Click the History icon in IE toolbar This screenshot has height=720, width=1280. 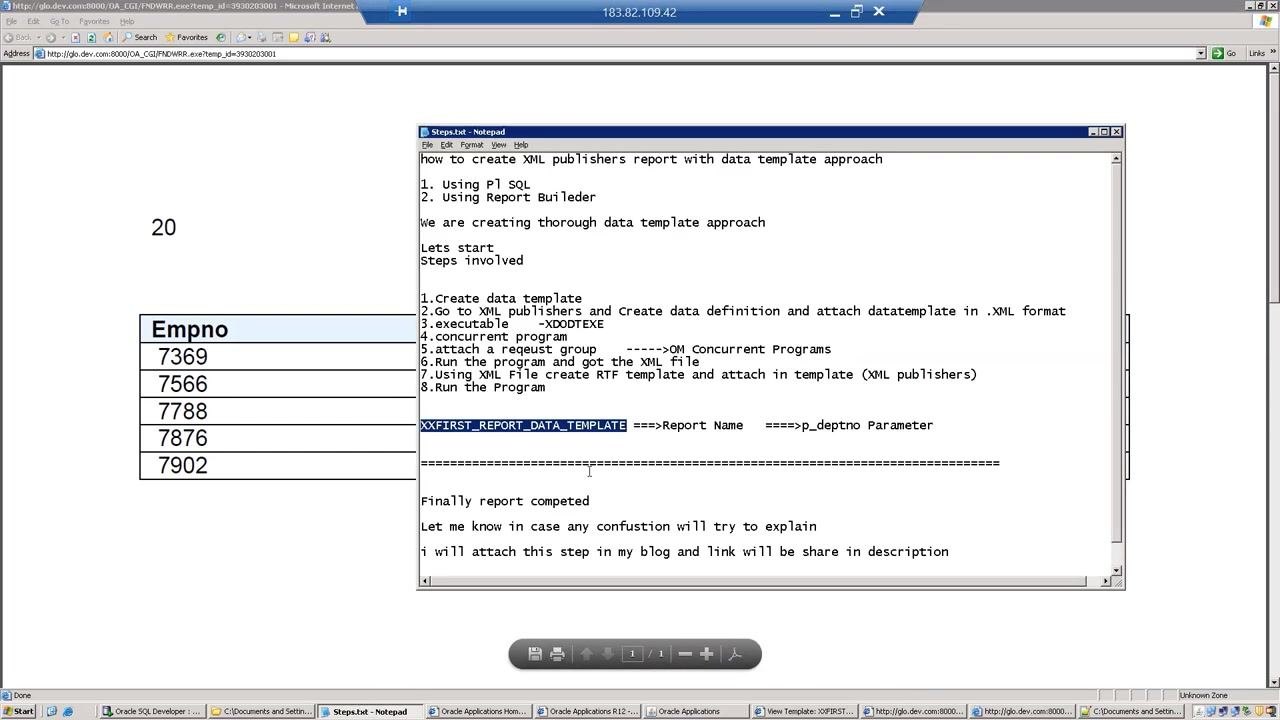(221, 37)
